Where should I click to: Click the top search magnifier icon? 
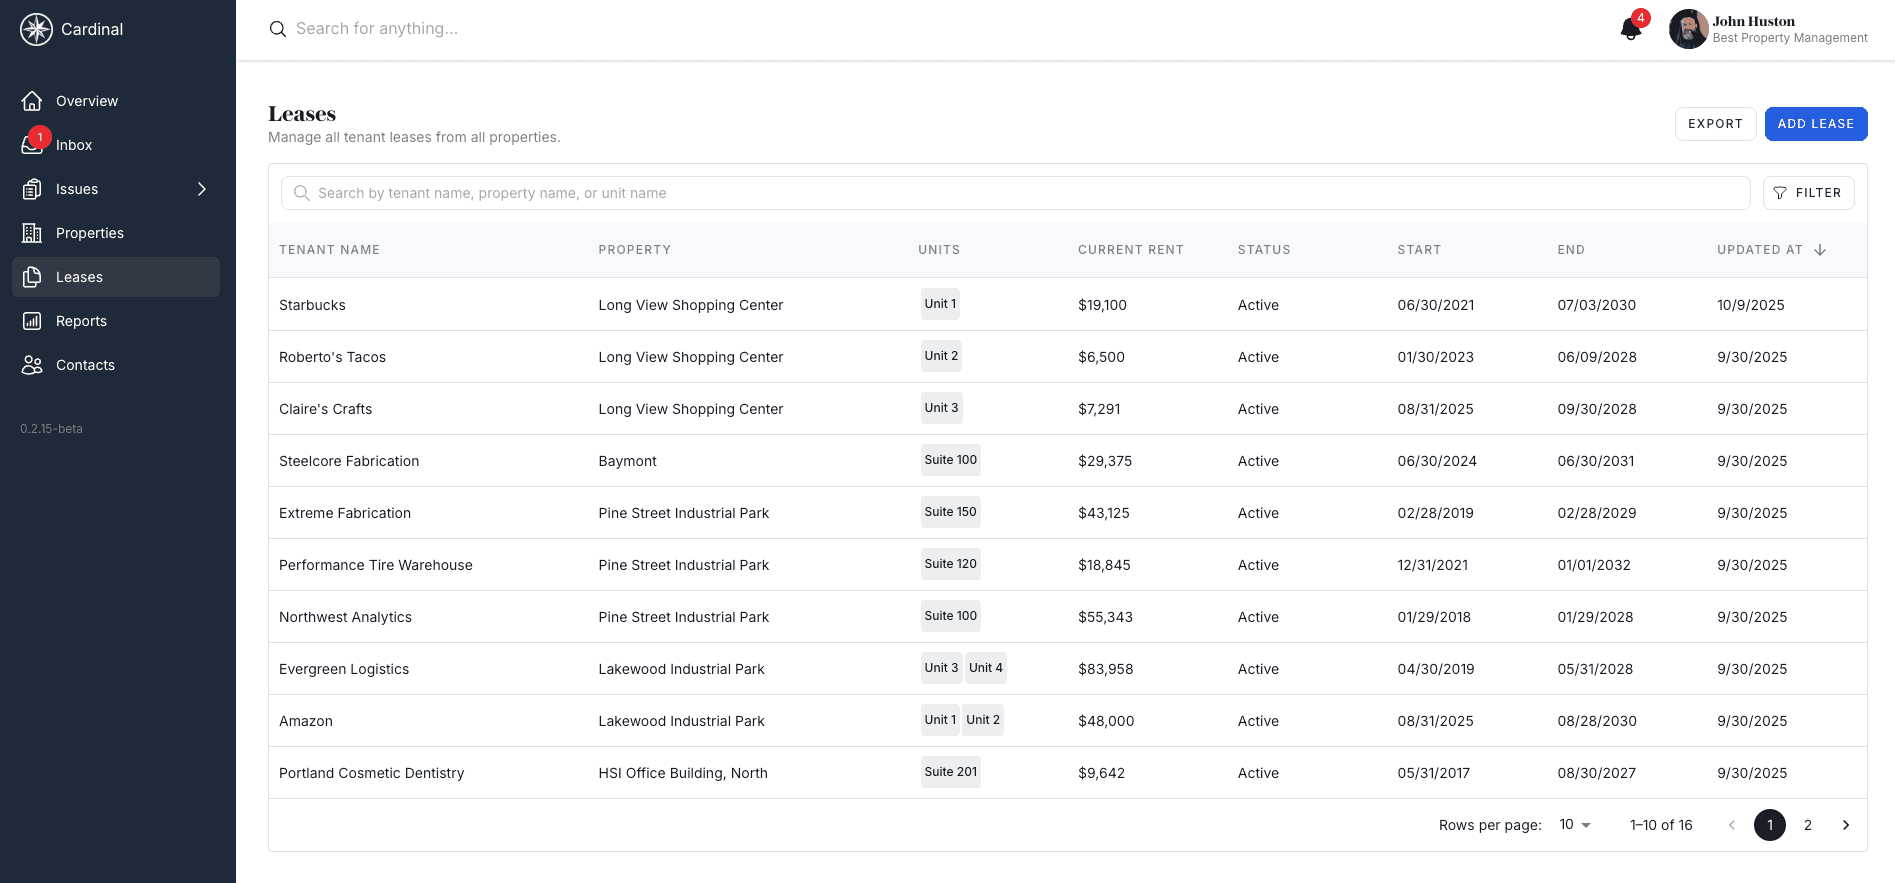pos(278,29)
